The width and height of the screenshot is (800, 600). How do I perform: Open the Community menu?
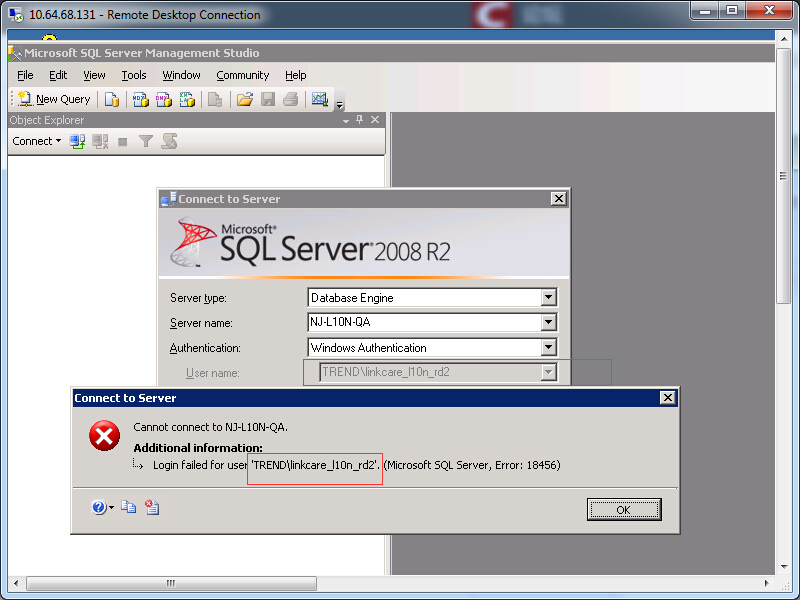pyautogui.click(x=243, y=76)
